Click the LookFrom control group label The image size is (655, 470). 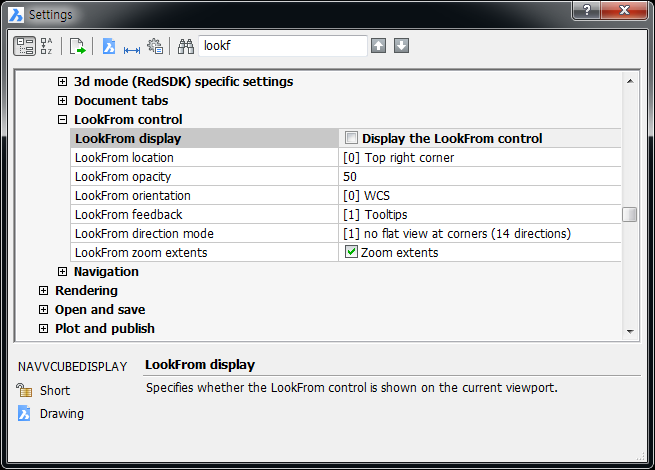click(128, 119)
